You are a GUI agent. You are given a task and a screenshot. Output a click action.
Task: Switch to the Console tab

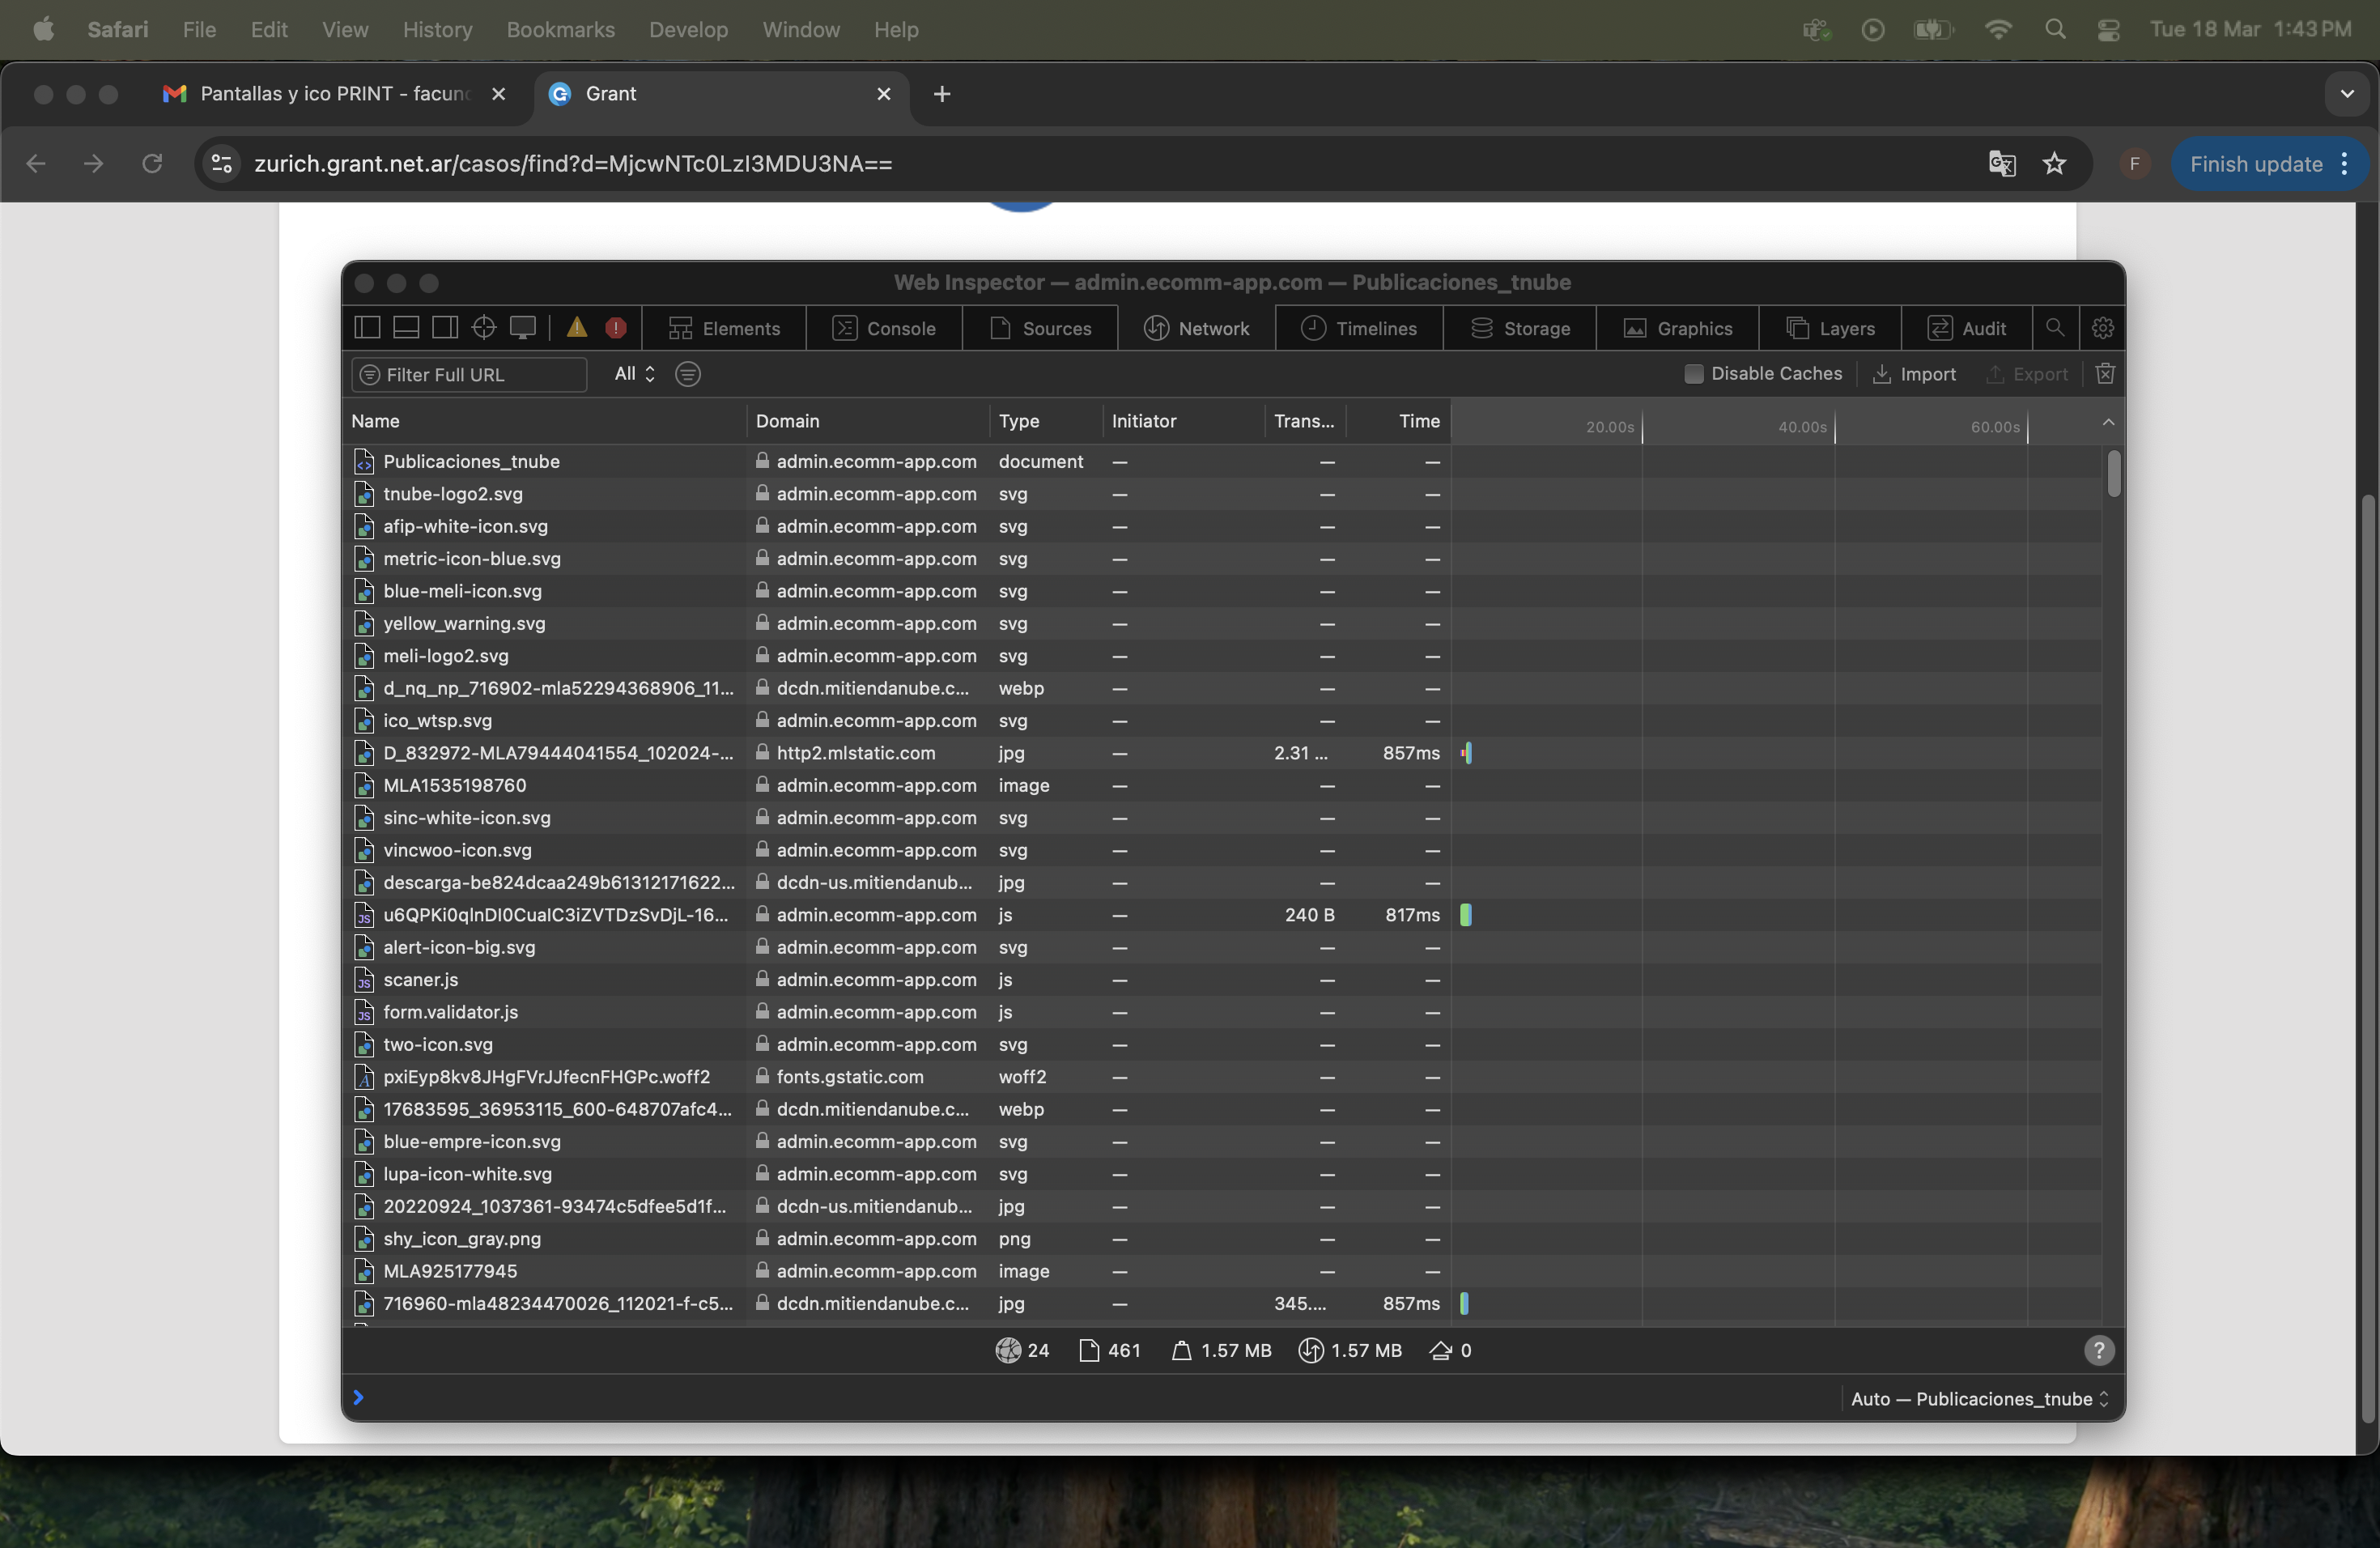point(884,328)
